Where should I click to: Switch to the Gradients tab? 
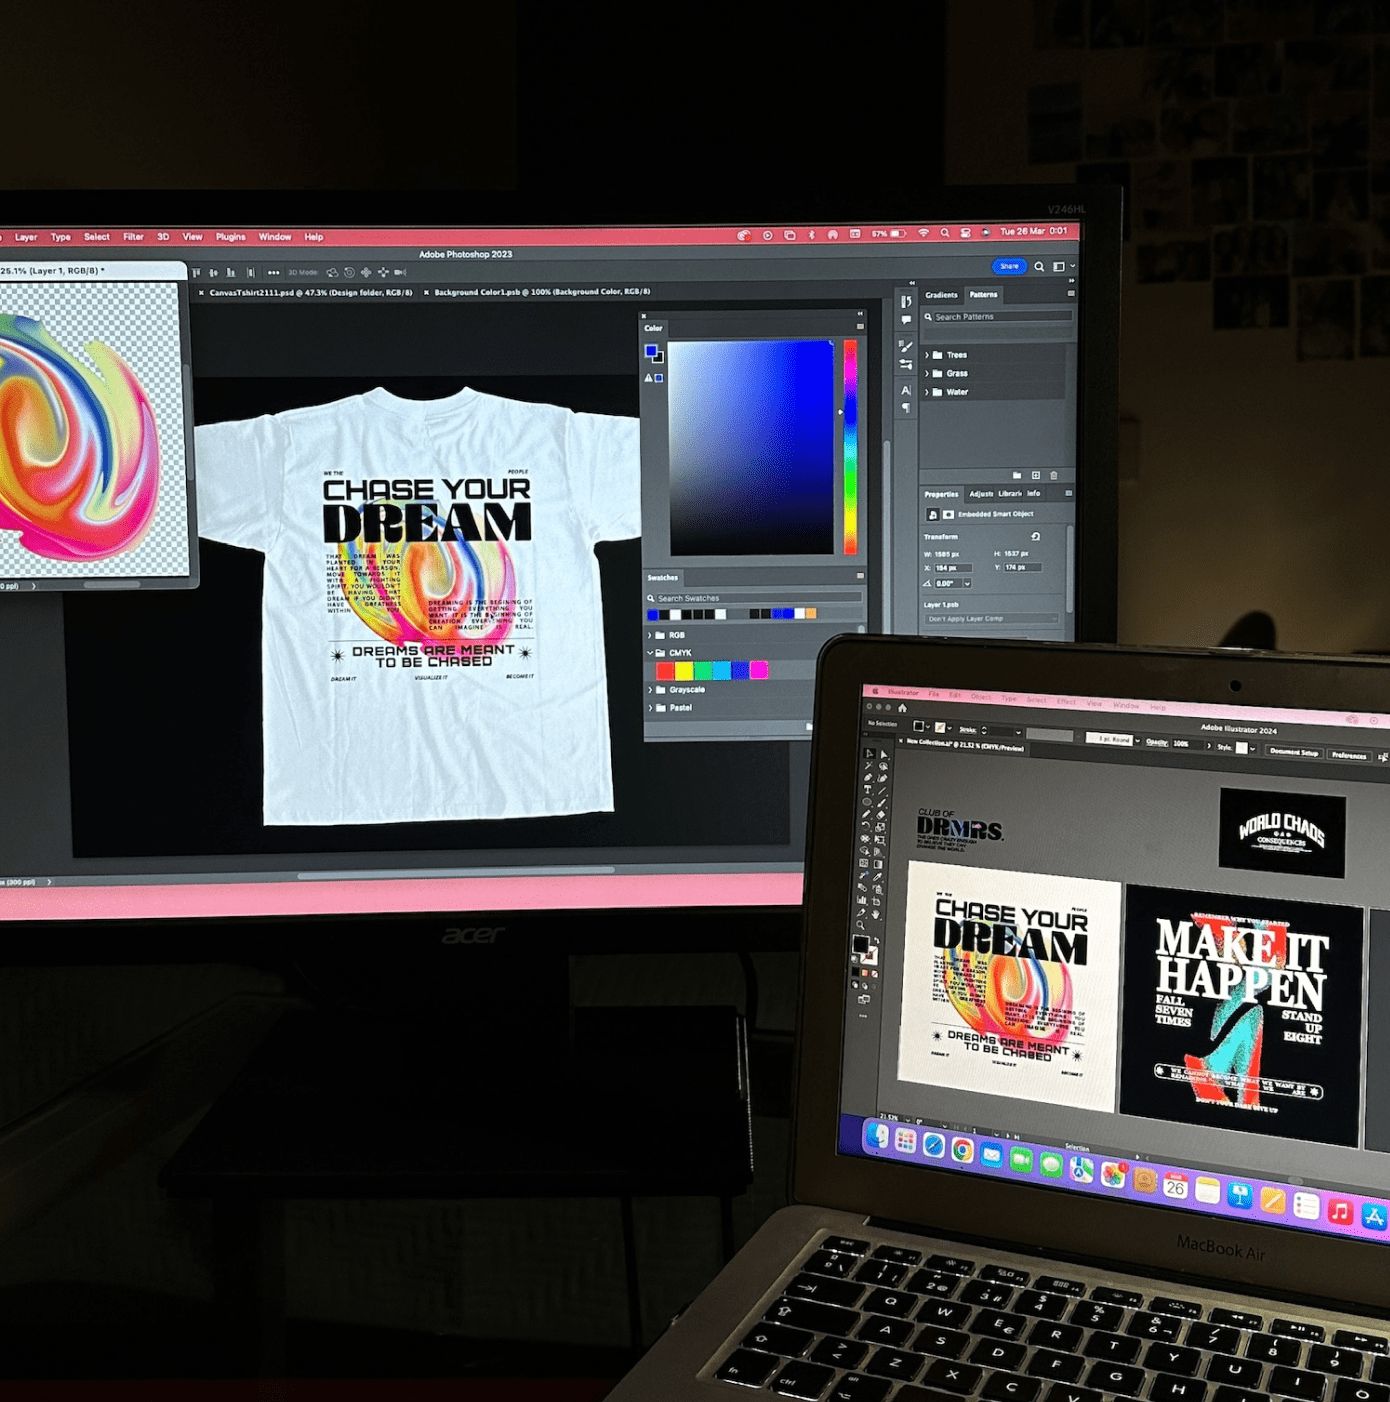click(941, 295)
